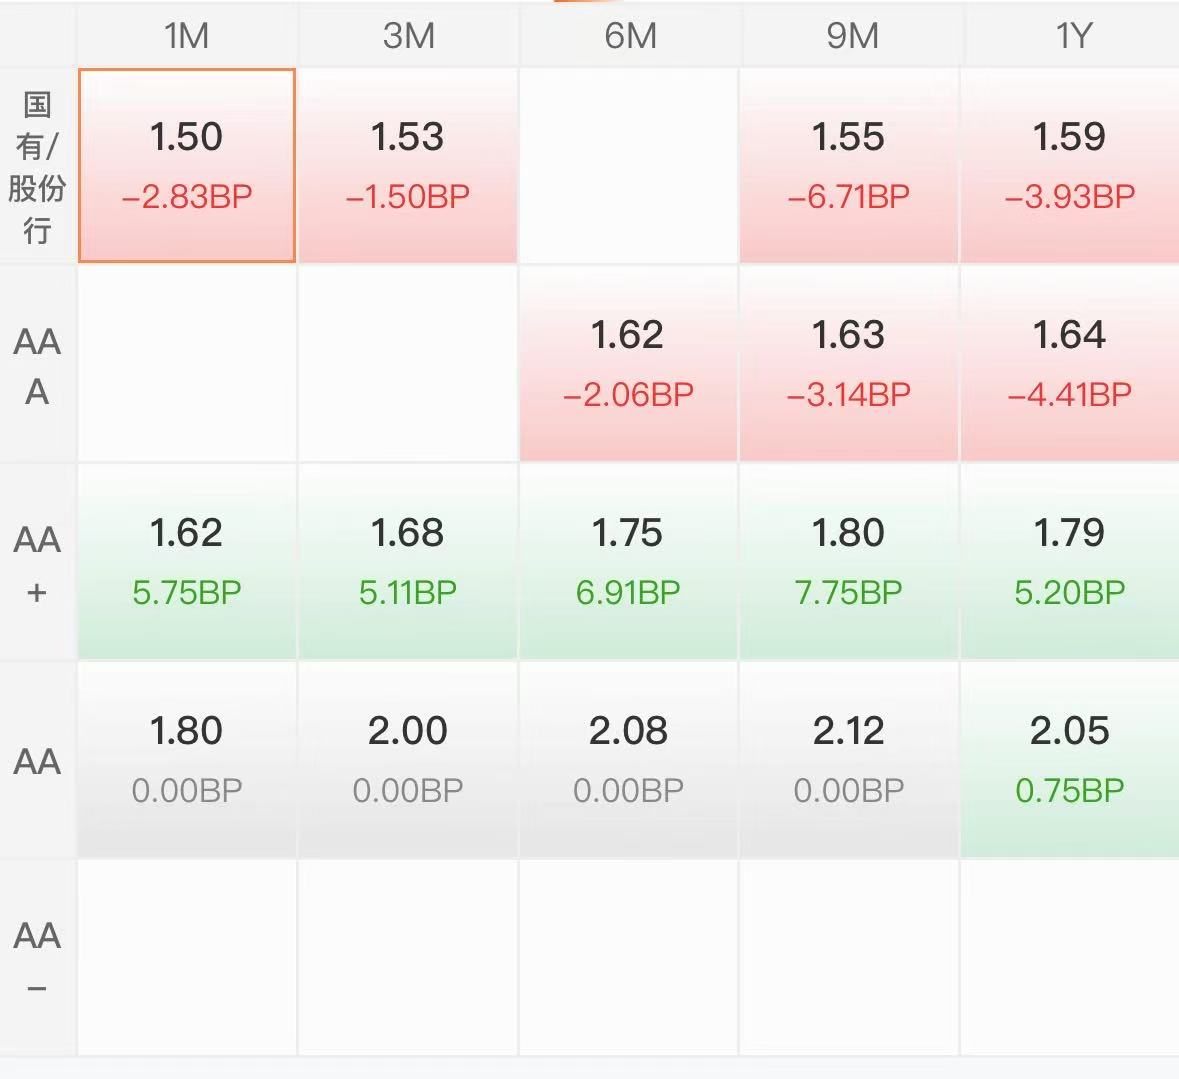1179x1079 pixels.
Task: Open the 1.53 cell showing -1.50BP
Action: click(x=408, y=165)
